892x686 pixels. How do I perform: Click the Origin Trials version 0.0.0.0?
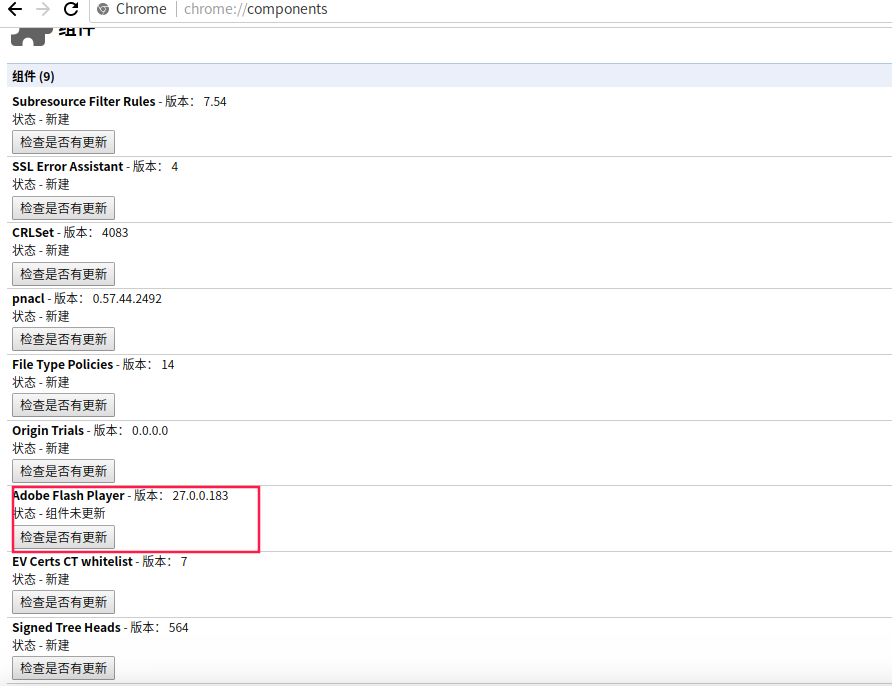coord(150,431)
